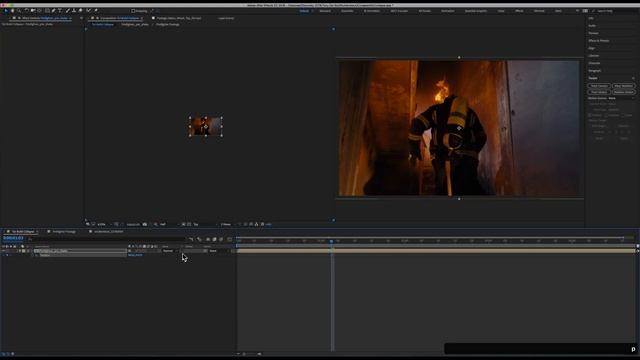This screenshot has height=360, width=640.
Task: Switch to the Standard workspace
Action: 325,11
